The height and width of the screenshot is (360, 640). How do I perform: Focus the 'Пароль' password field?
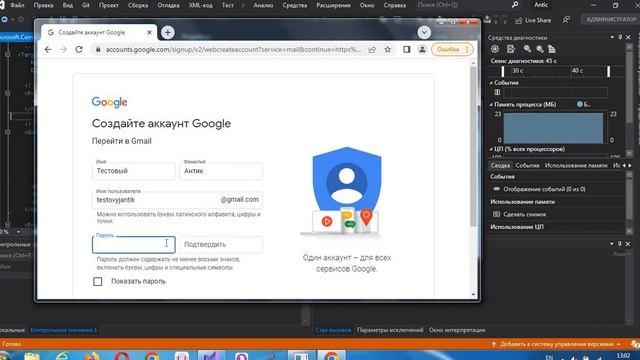pos(133,244)
